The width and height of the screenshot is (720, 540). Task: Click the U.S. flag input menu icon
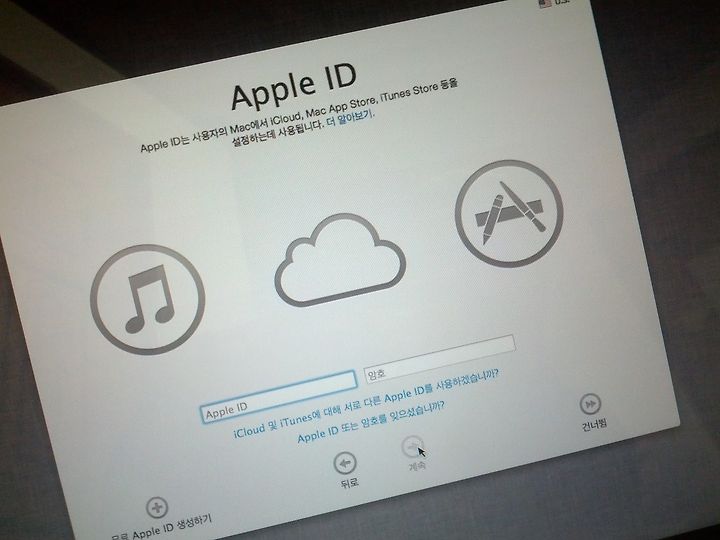545,3
